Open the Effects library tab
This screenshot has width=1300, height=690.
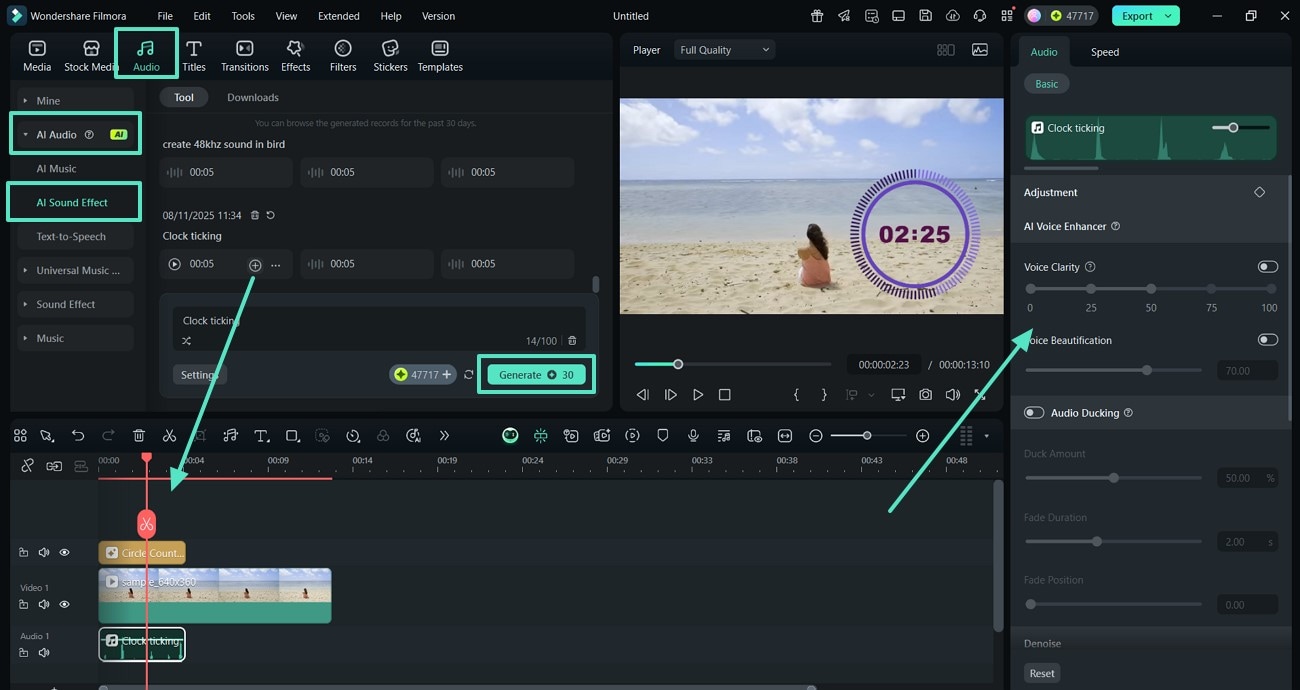295,56
